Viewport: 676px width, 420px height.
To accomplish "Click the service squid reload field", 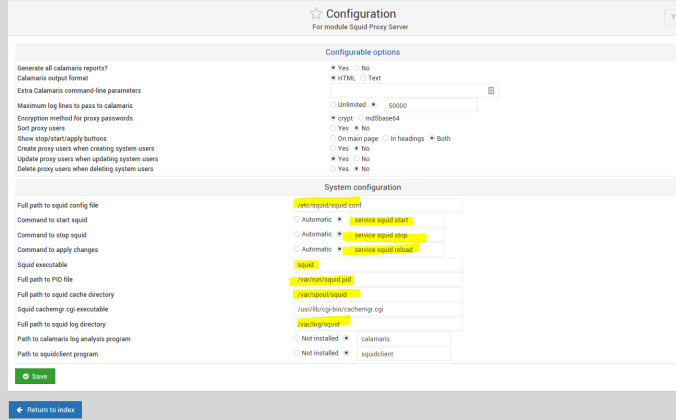I will [397, 250].
